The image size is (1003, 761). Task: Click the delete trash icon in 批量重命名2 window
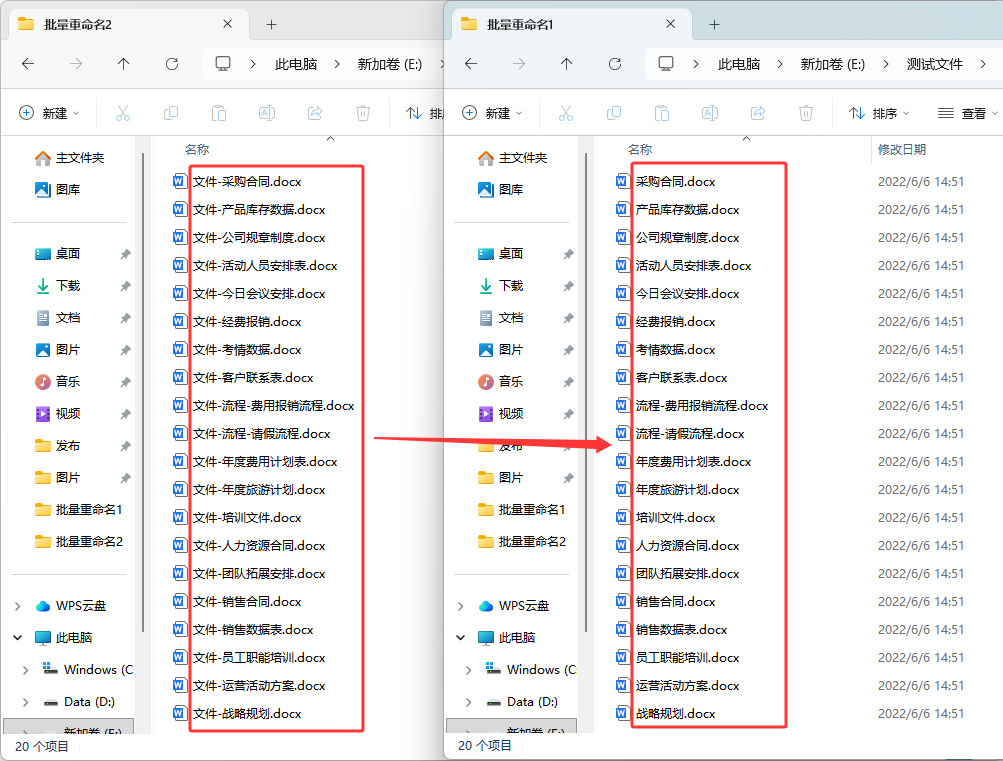point(363,113)
